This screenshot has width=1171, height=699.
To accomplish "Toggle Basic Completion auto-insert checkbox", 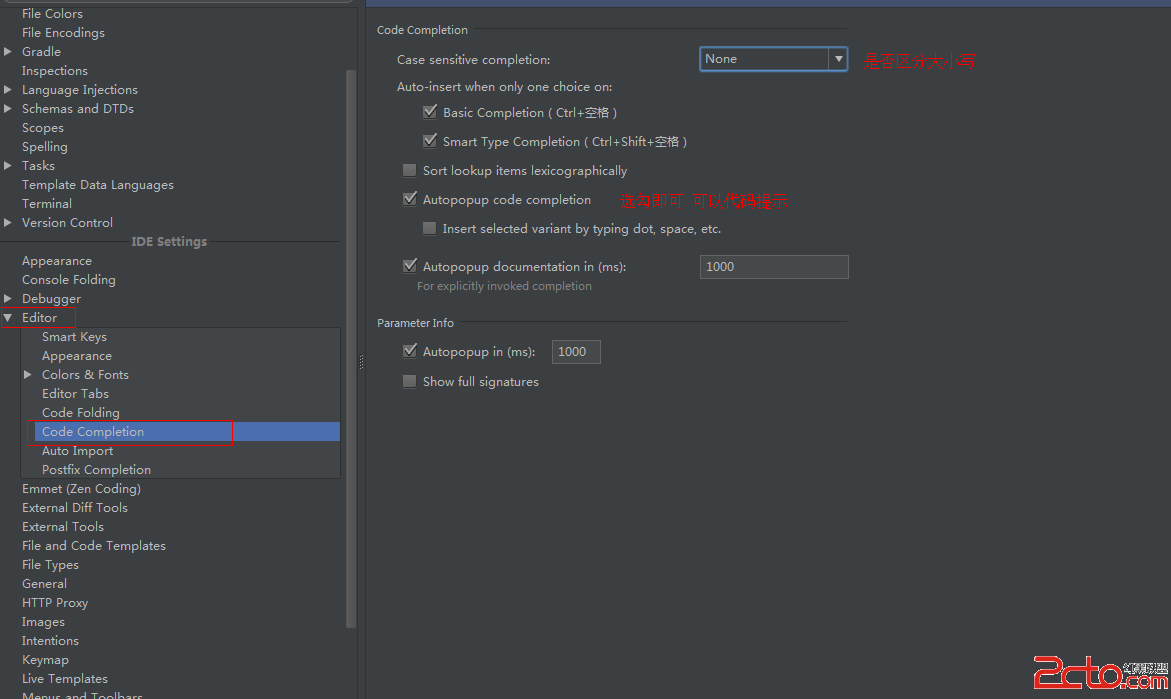I will point(430,113).
